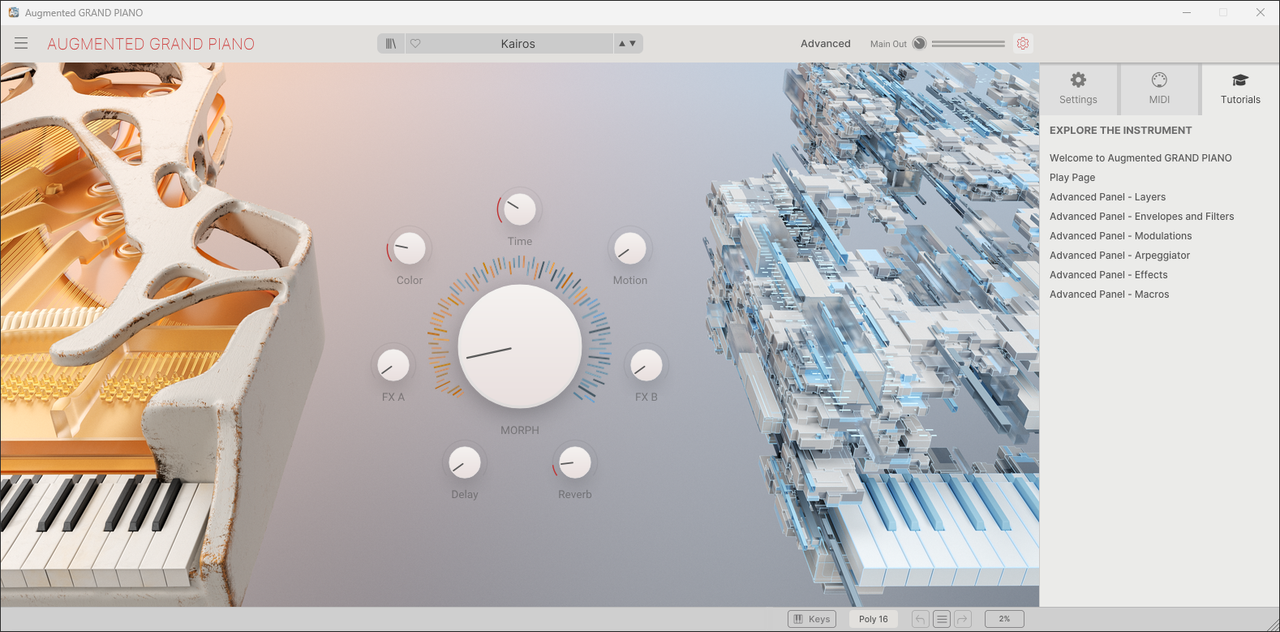Image resolution: width=1280 pixels, height=632 pixels.
Task: Click the MORPH label text
Action: [520, 430]
